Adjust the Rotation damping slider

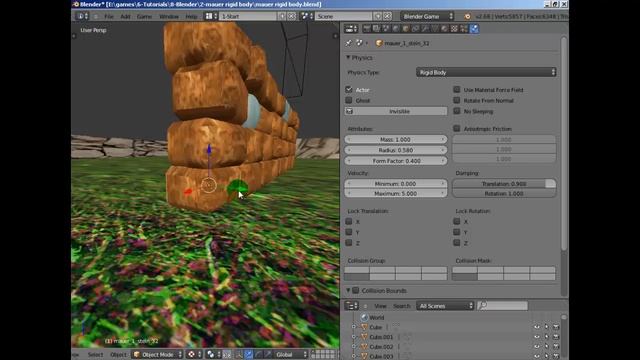point(504,193)
